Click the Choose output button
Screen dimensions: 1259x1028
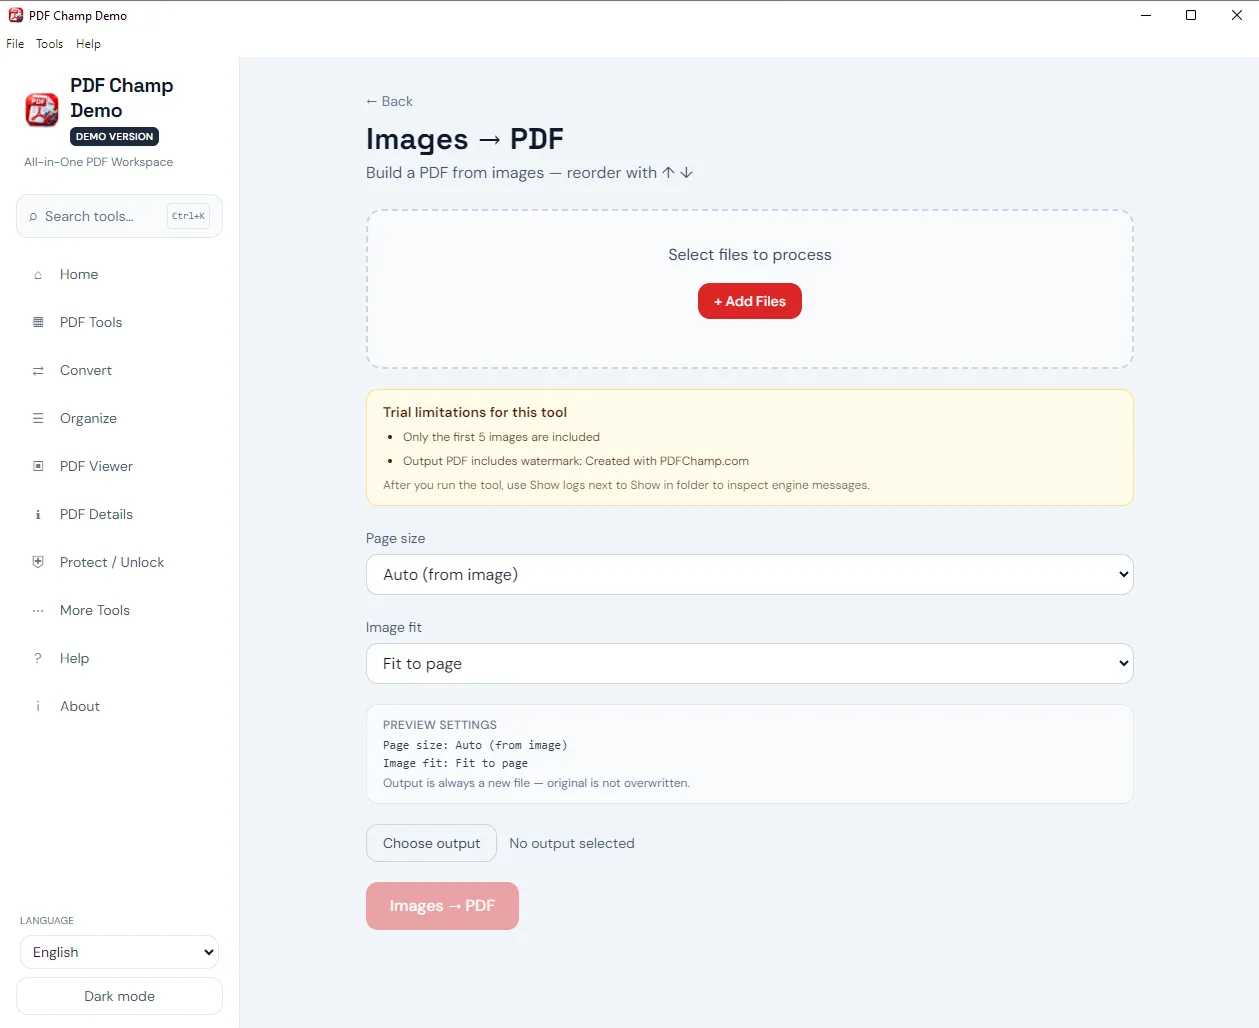coord(431,843)
